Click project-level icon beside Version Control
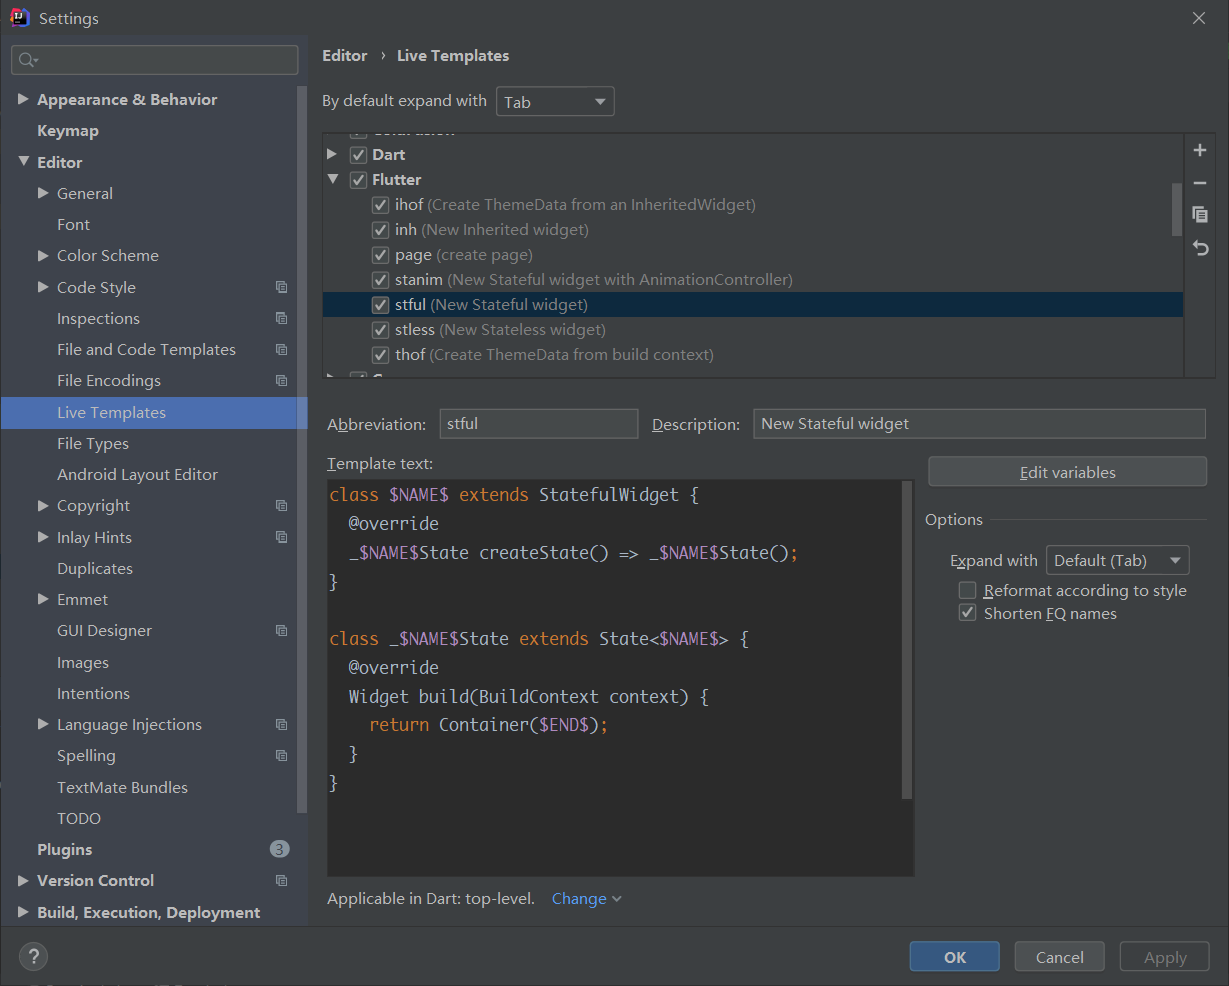The width and height of the screenshot is (1229, 986). [281, 880]
